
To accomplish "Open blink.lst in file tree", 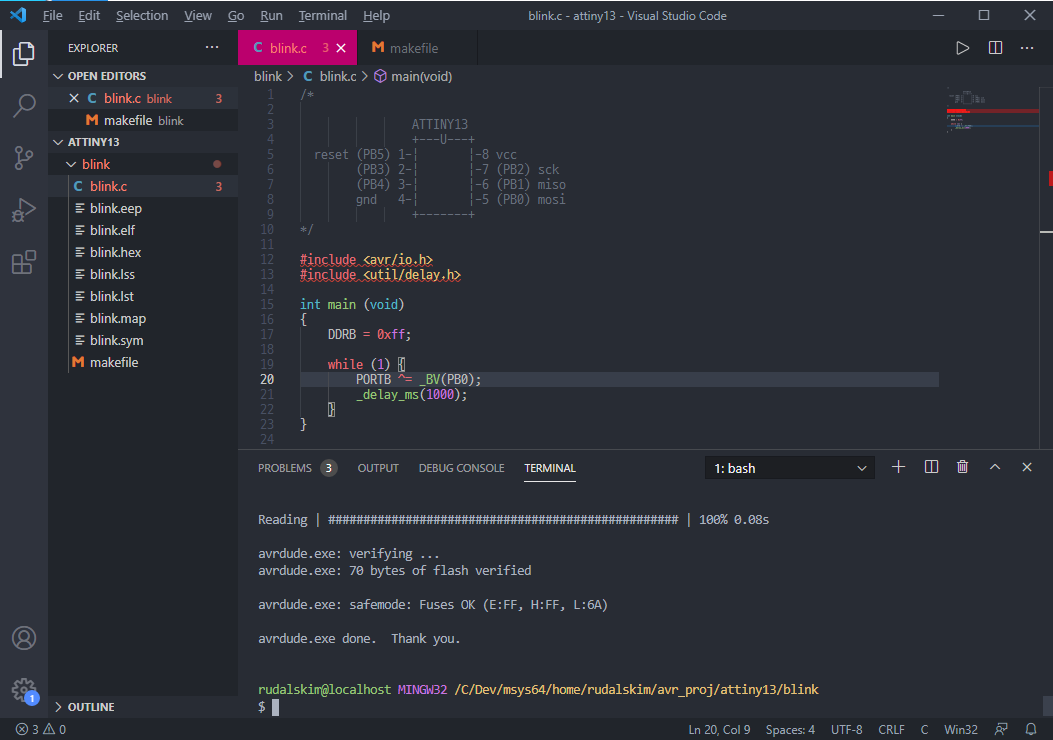I will (143, 296).
